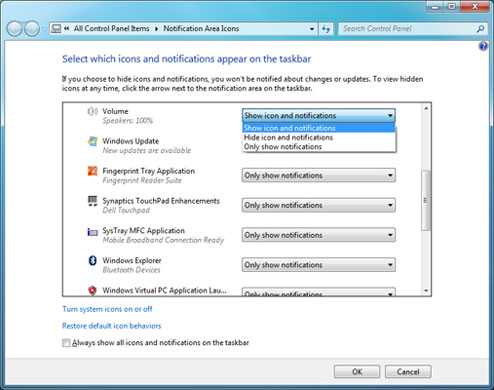
Task: Click the Speakers: 100% subtitle
Action: 128,121
